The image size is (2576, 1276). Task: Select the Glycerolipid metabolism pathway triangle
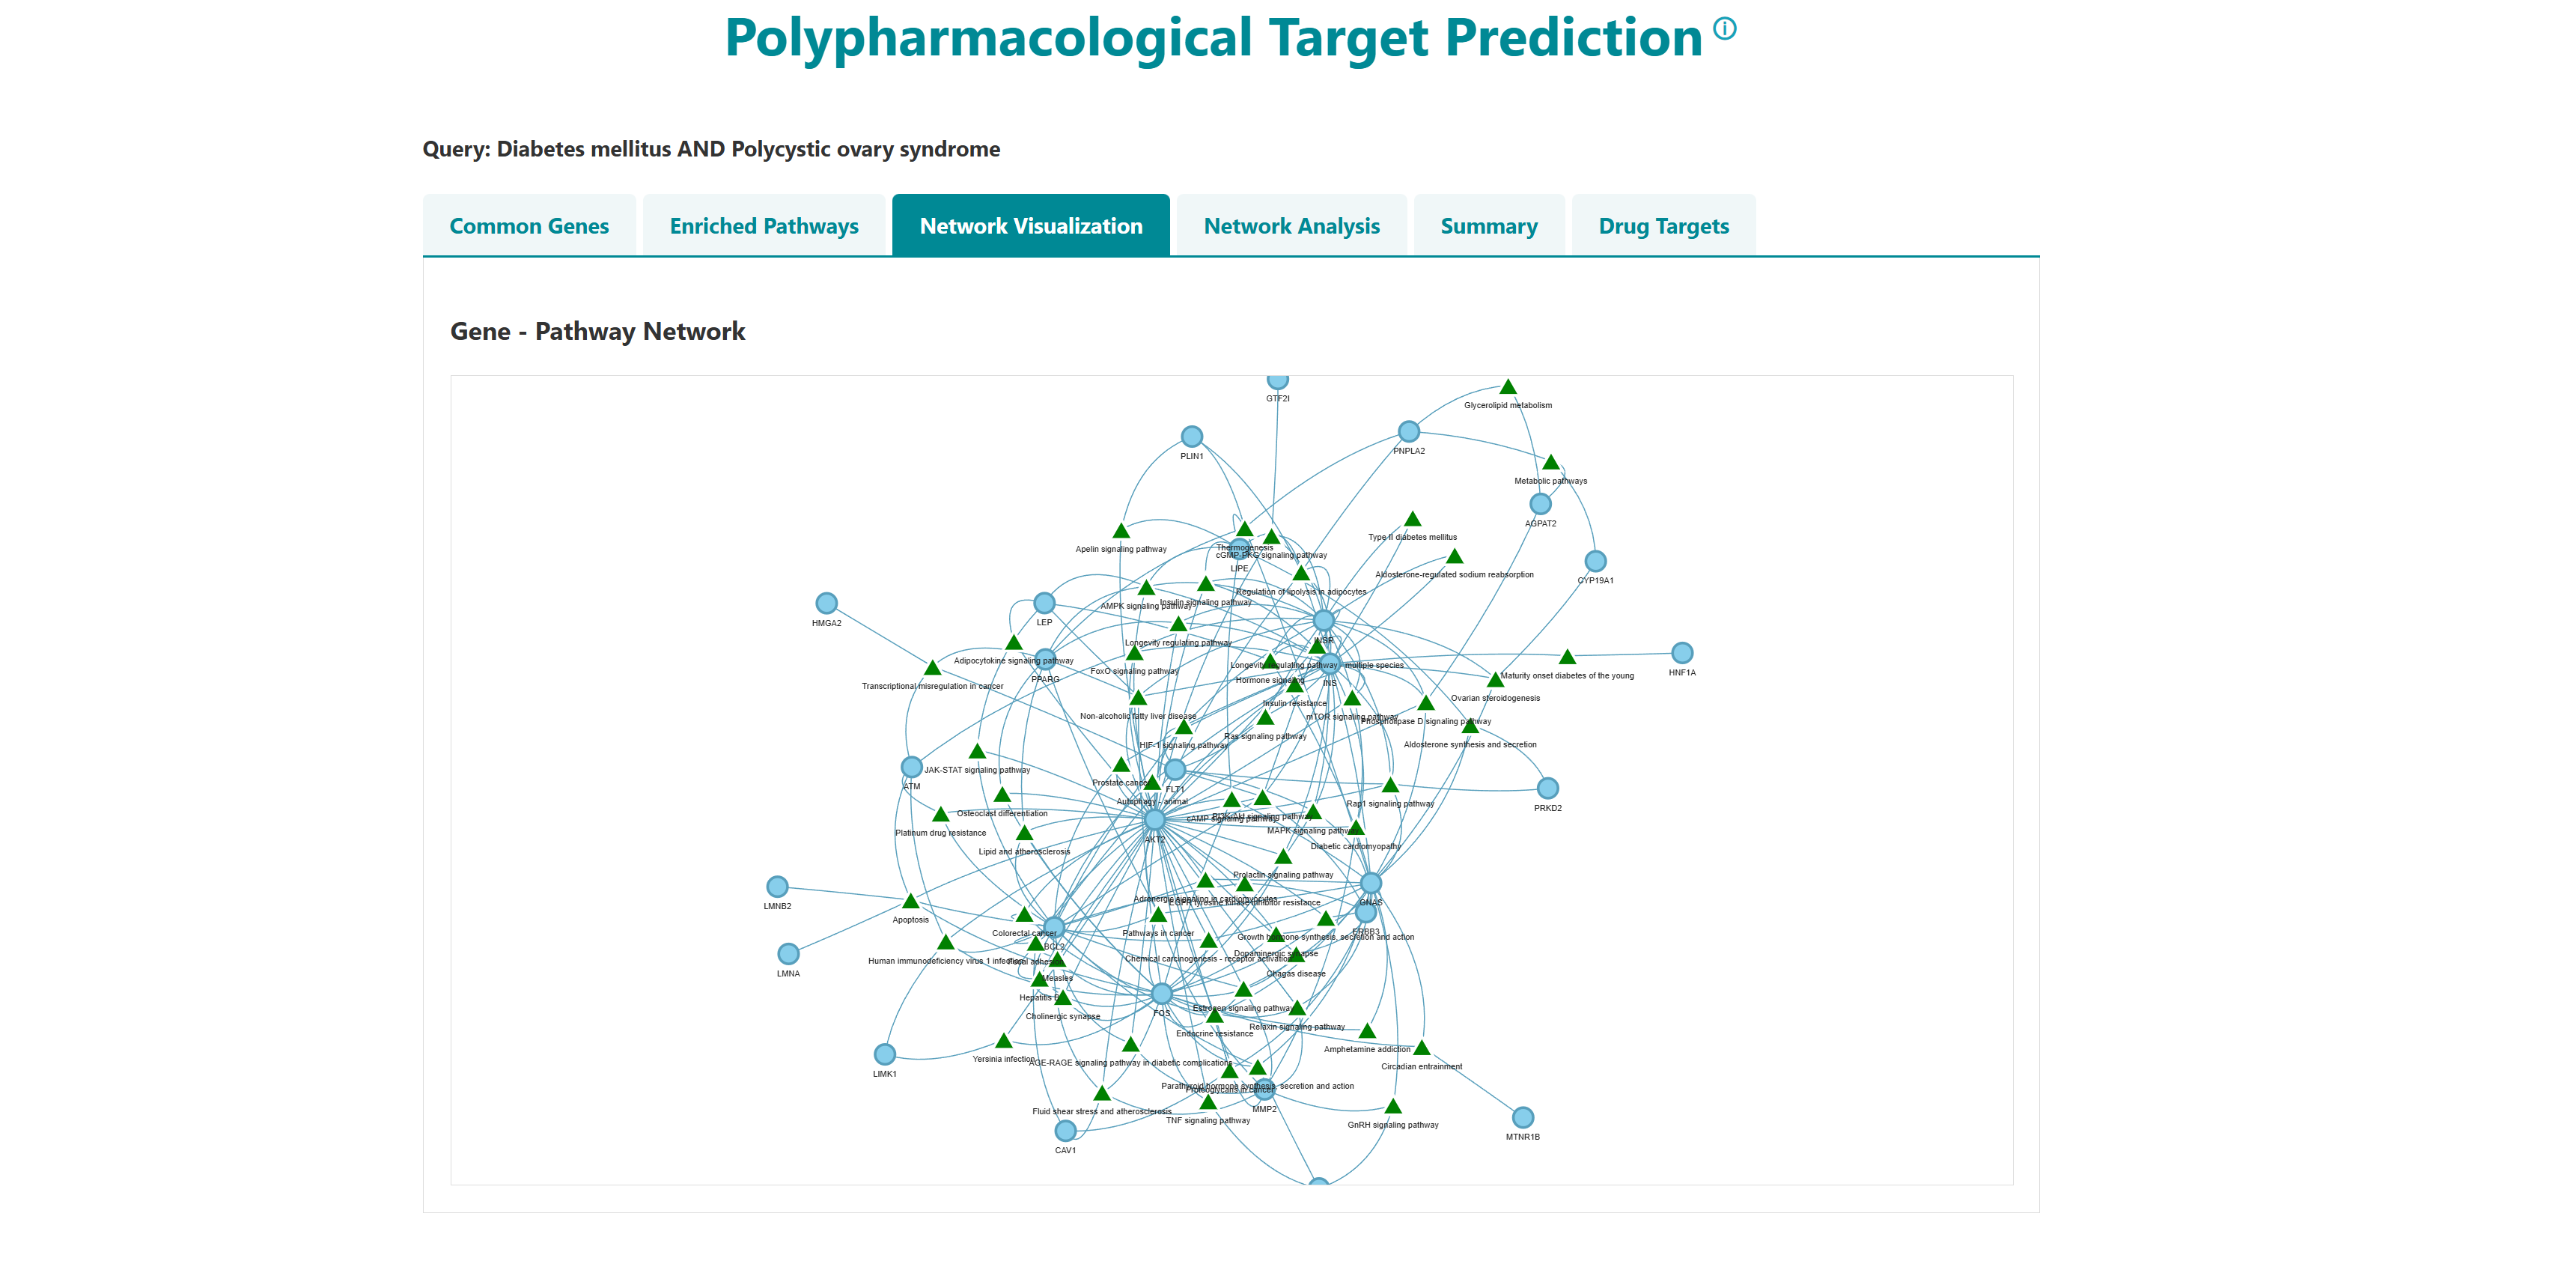1507,388
